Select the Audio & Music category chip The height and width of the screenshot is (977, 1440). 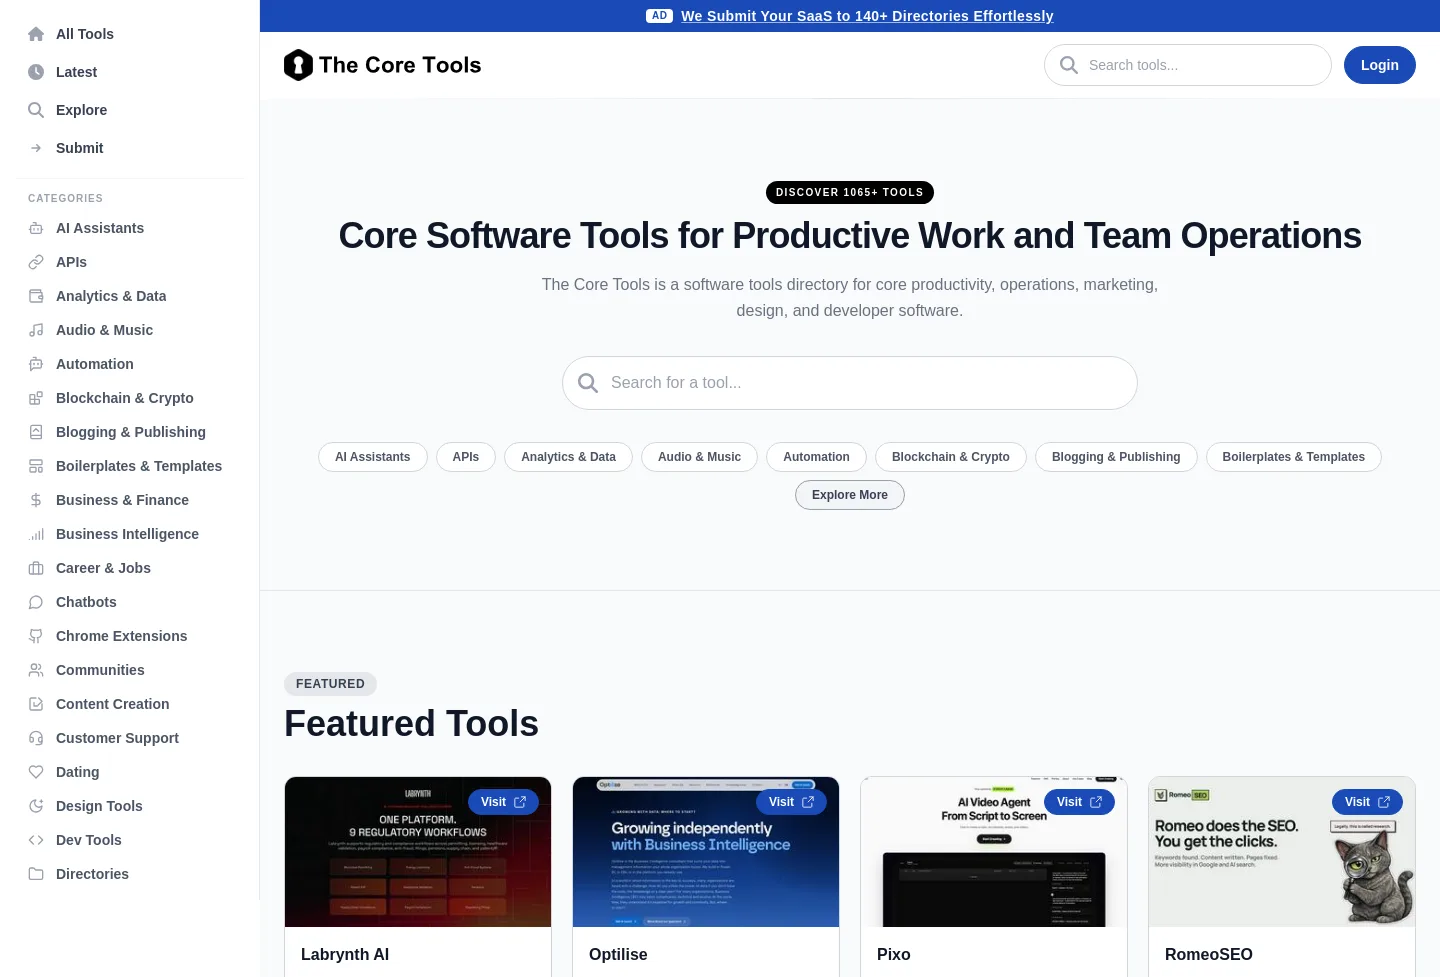(700, 457)
